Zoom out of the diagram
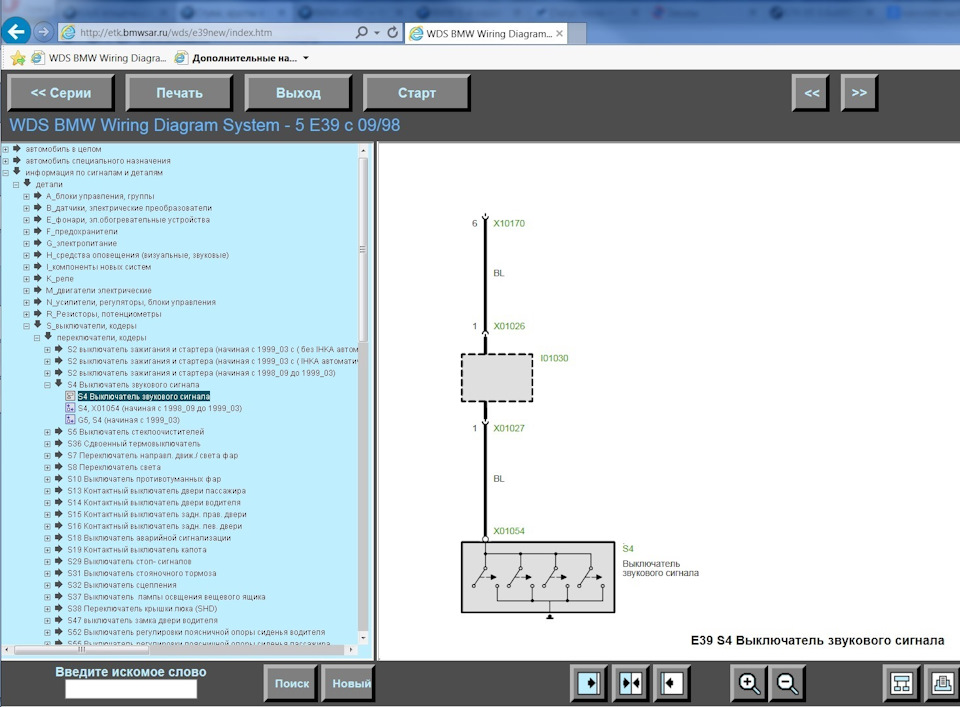 tap(787, 683)
